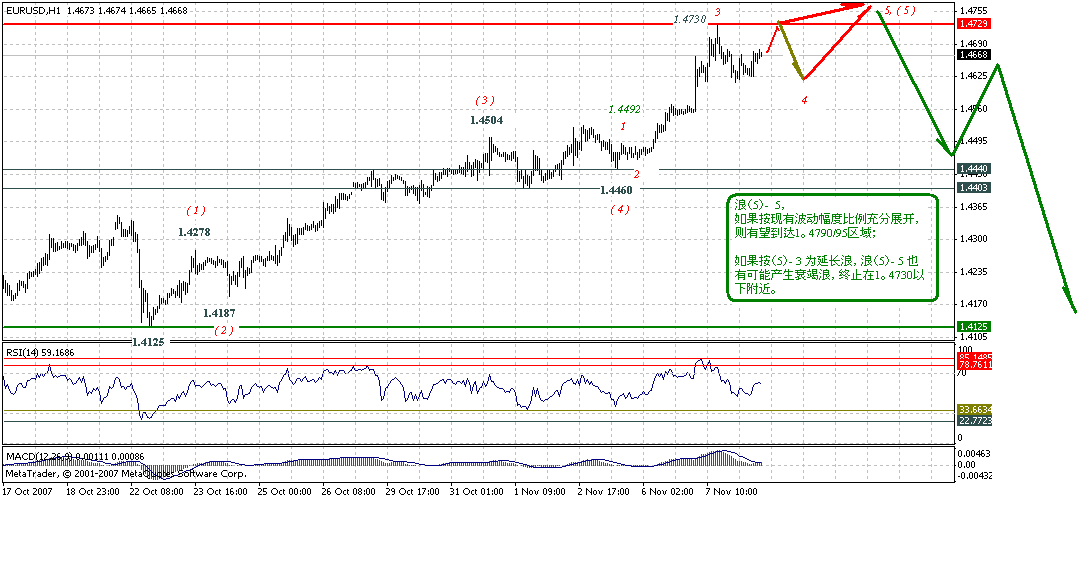Click the RSI(14) 59.1686 indicator label
Viewport: 1080px width, 565px height.
(x=40, y=353)
